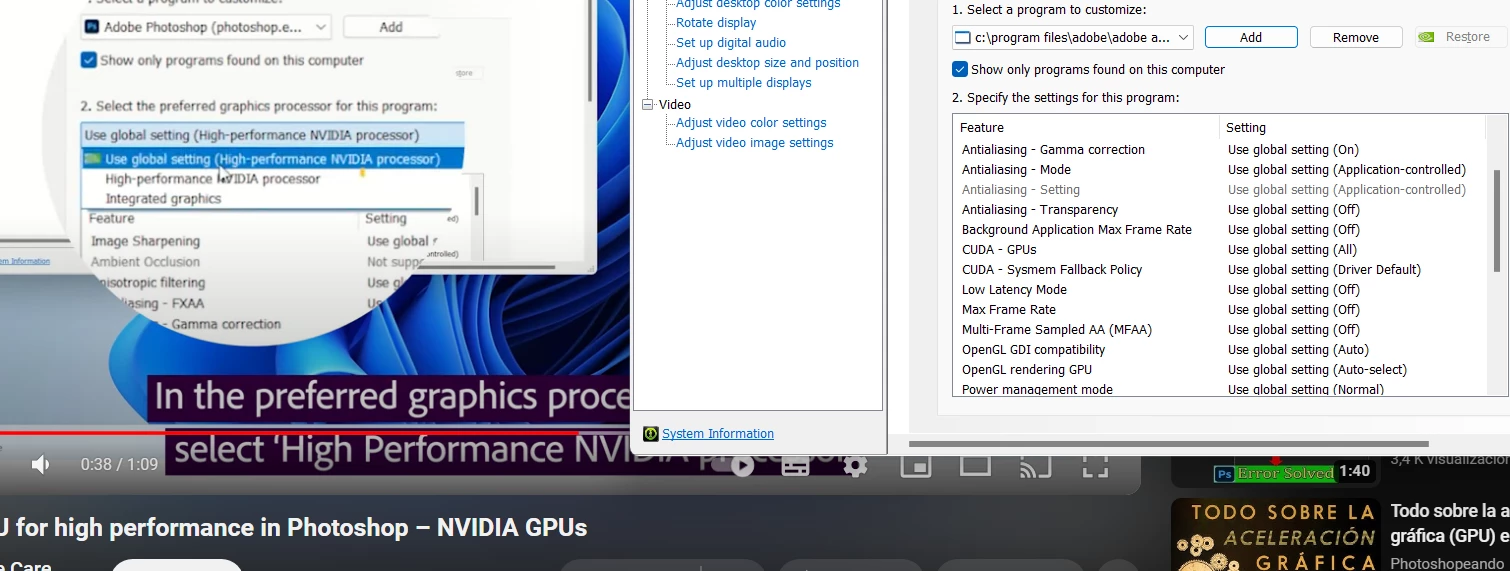Click the Restore button
The width and height of the screenshot is (1510, 571).
click(1461, 37)
